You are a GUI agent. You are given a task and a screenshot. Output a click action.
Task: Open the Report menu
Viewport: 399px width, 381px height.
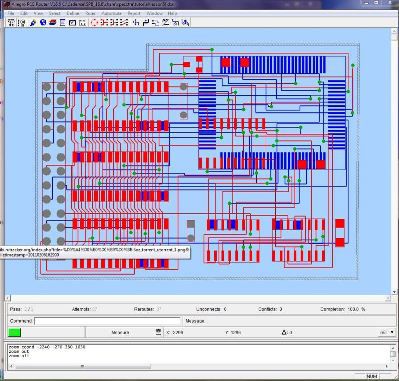[x=134, y=13]
